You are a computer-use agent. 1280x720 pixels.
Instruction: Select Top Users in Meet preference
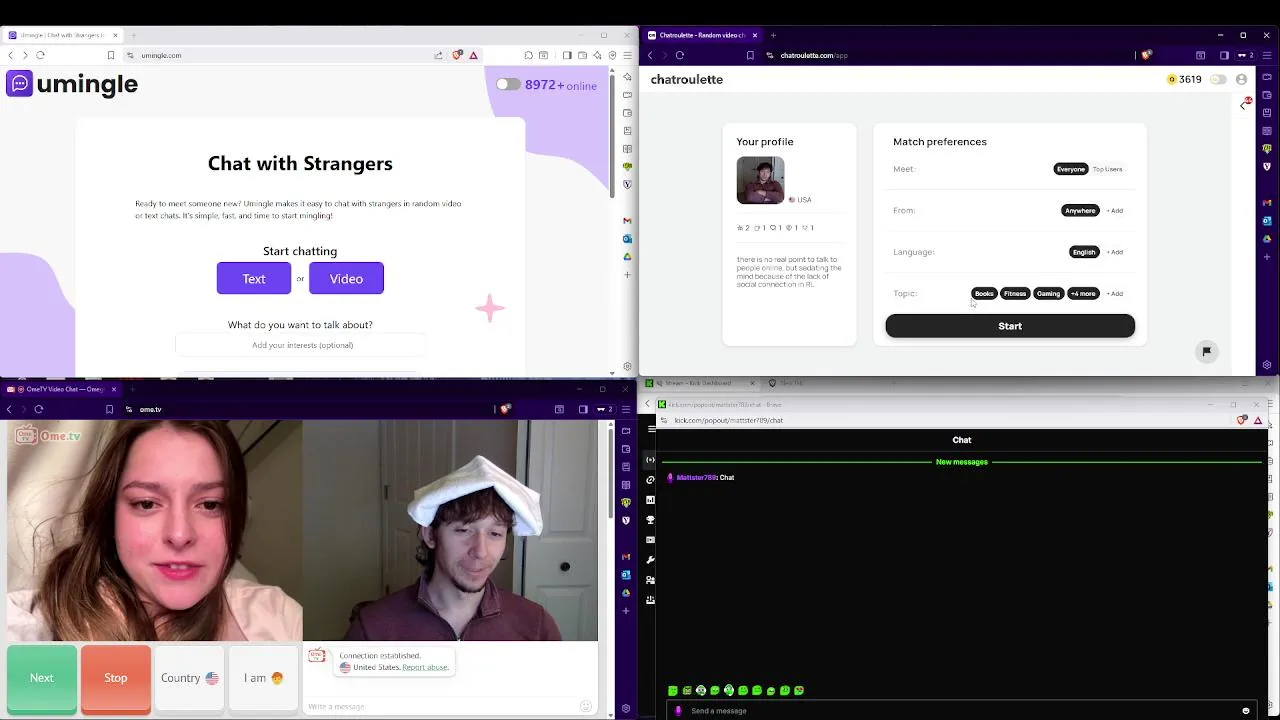point(1107,169)
